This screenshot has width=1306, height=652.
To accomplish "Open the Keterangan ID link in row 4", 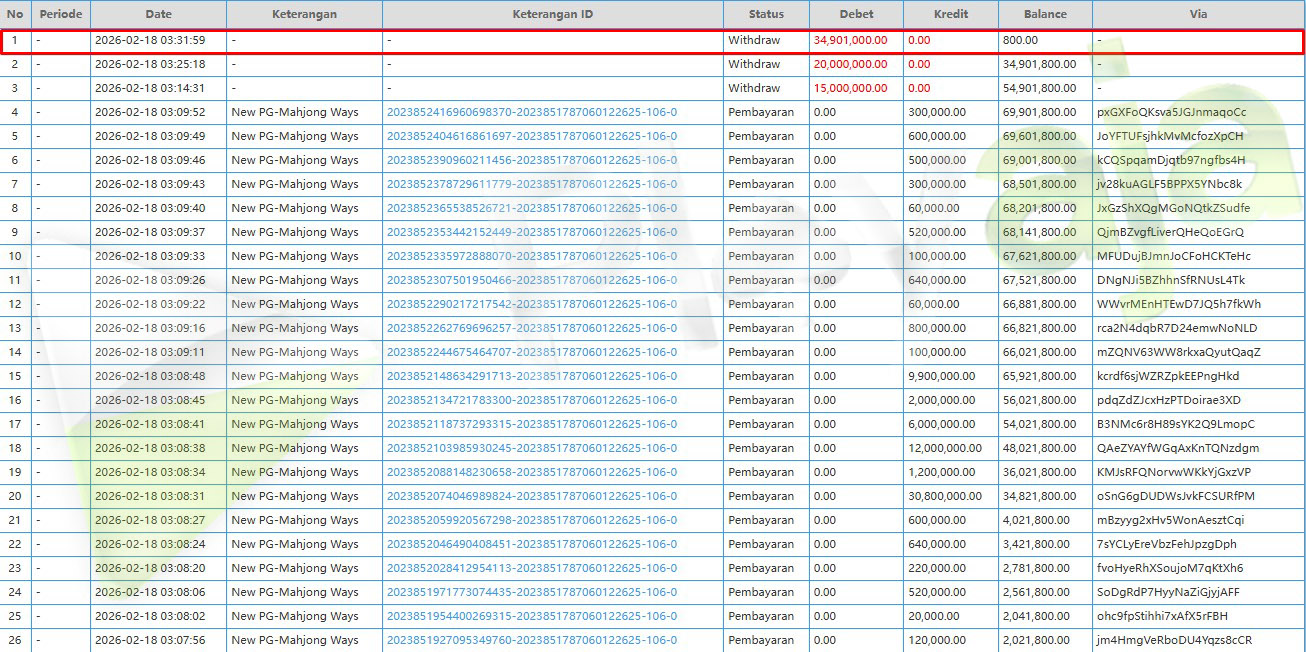I will (531, 112).
